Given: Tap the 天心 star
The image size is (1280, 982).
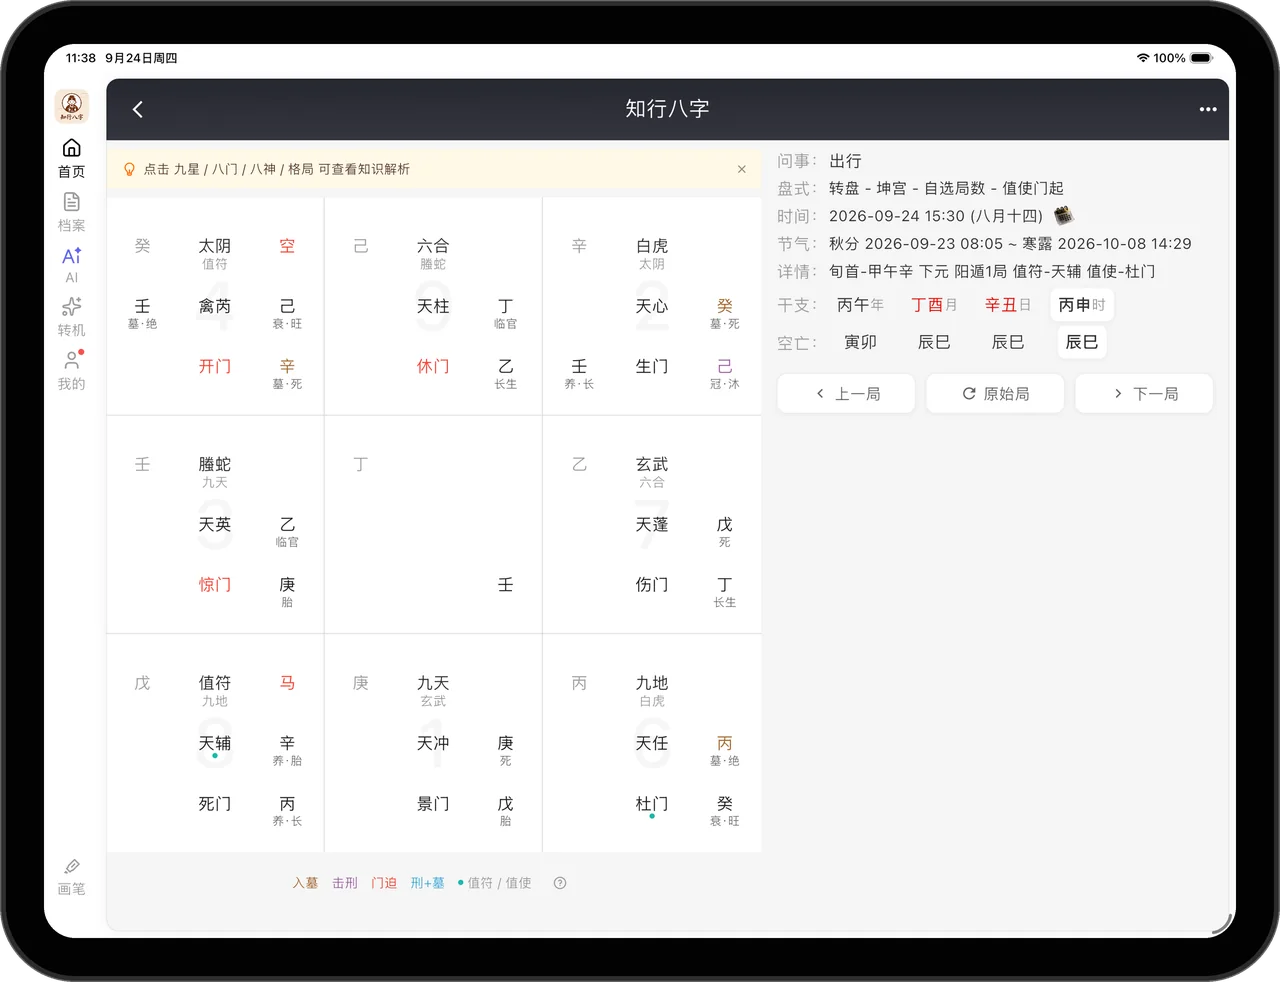Looking at the screenshot, I should 652,306.
